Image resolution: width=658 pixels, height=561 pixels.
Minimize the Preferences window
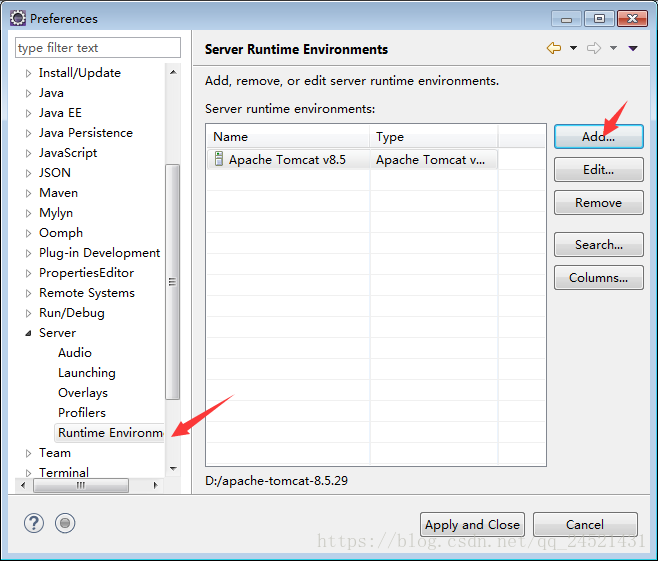[x=566, y=19]
